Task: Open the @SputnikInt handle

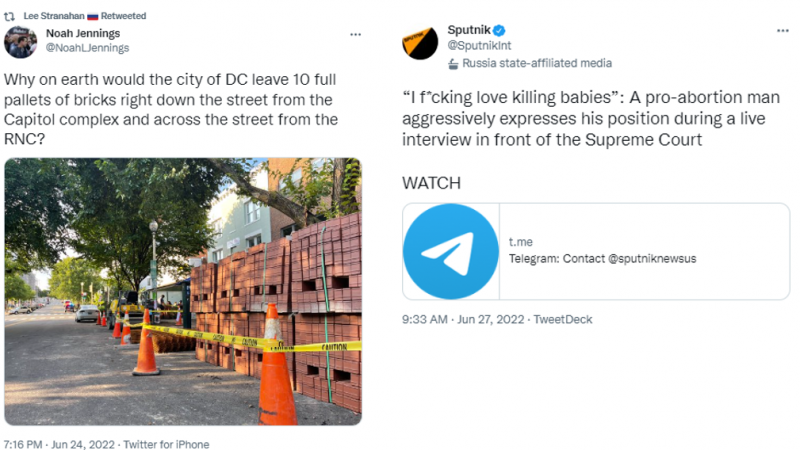Action: pyautogui.click(x=479, y=45)
